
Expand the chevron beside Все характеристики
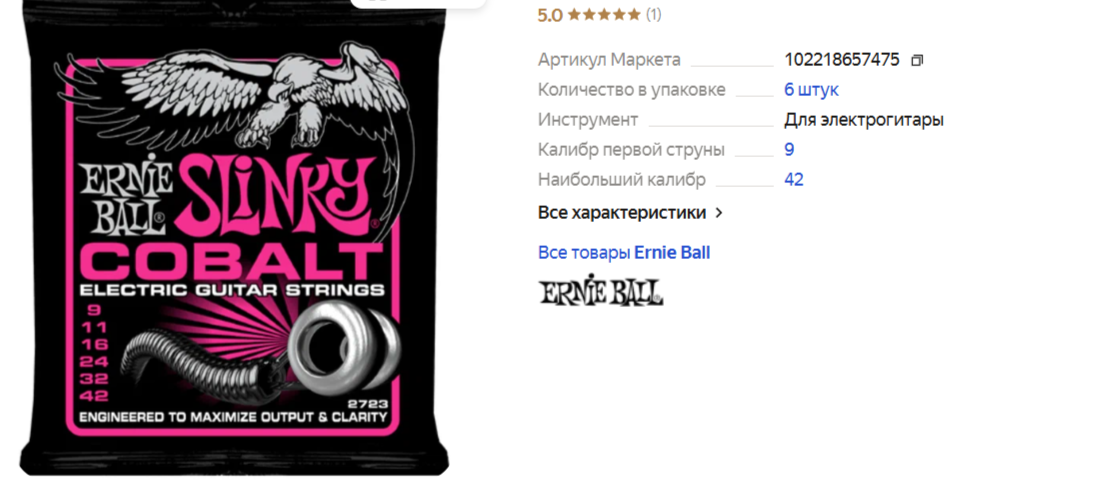719,213
